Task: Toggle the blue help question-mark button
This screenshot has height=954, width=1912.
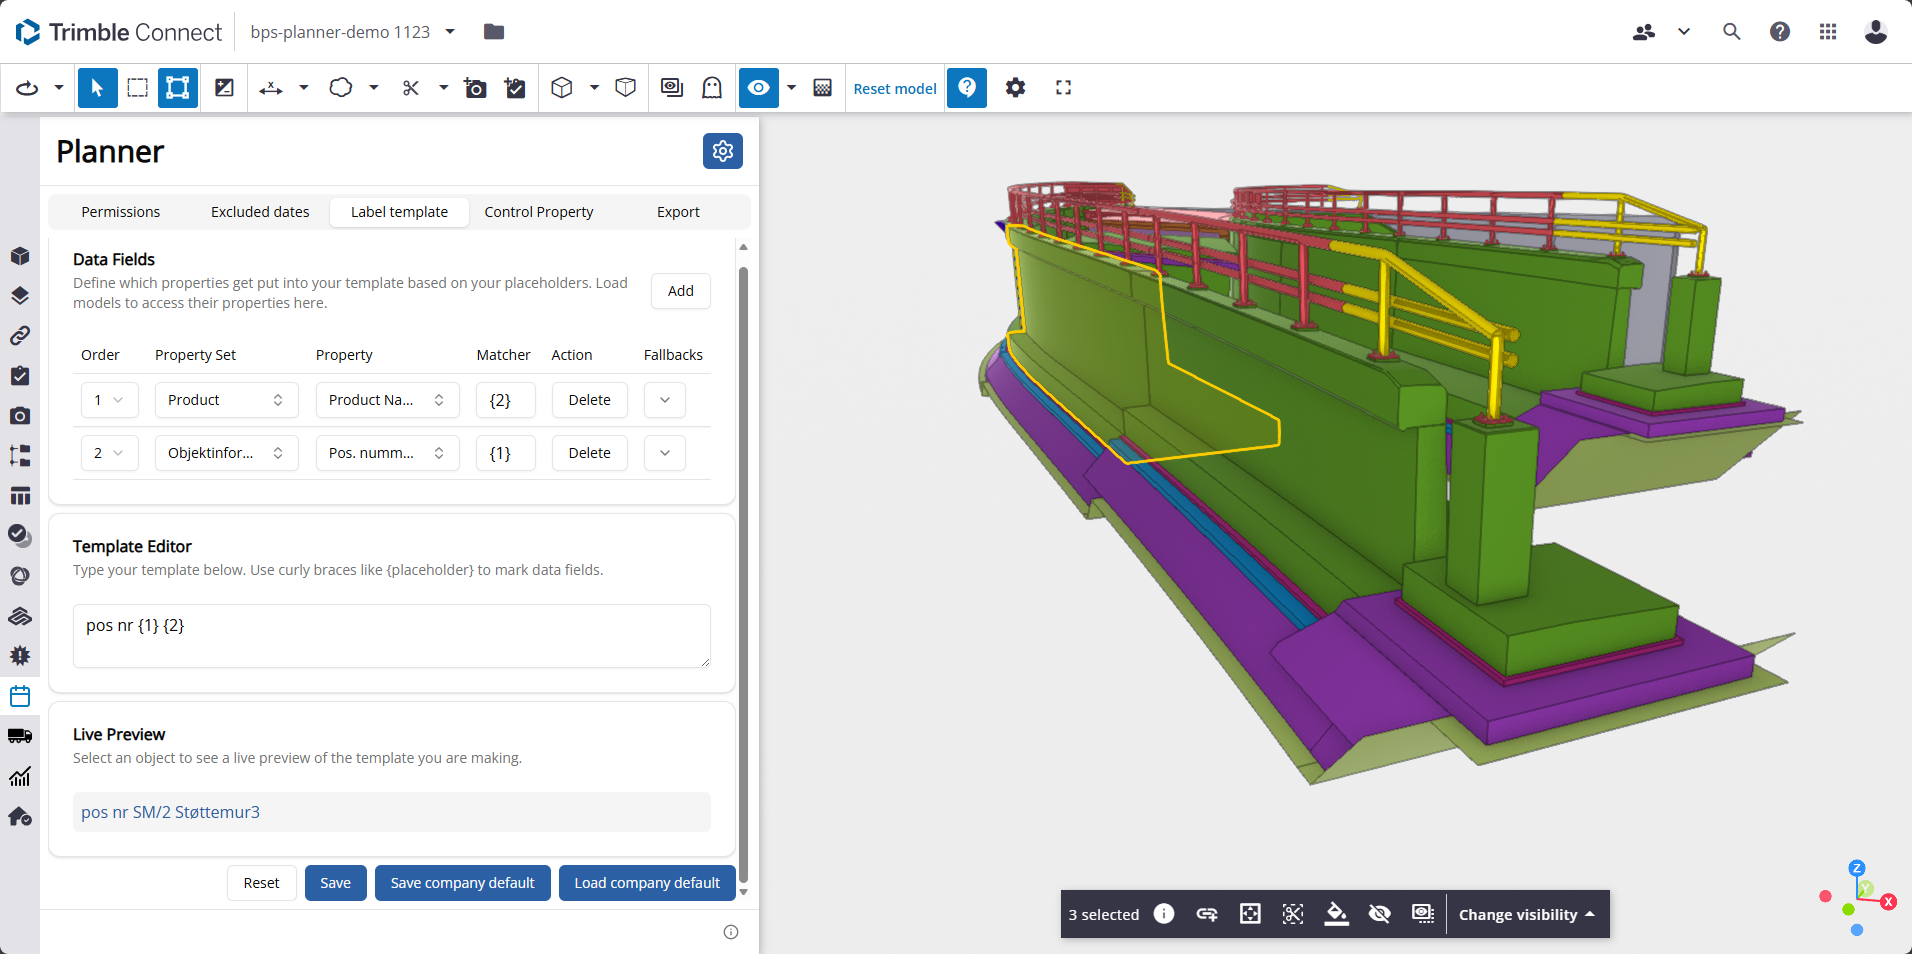Action: tap(967, 88)
